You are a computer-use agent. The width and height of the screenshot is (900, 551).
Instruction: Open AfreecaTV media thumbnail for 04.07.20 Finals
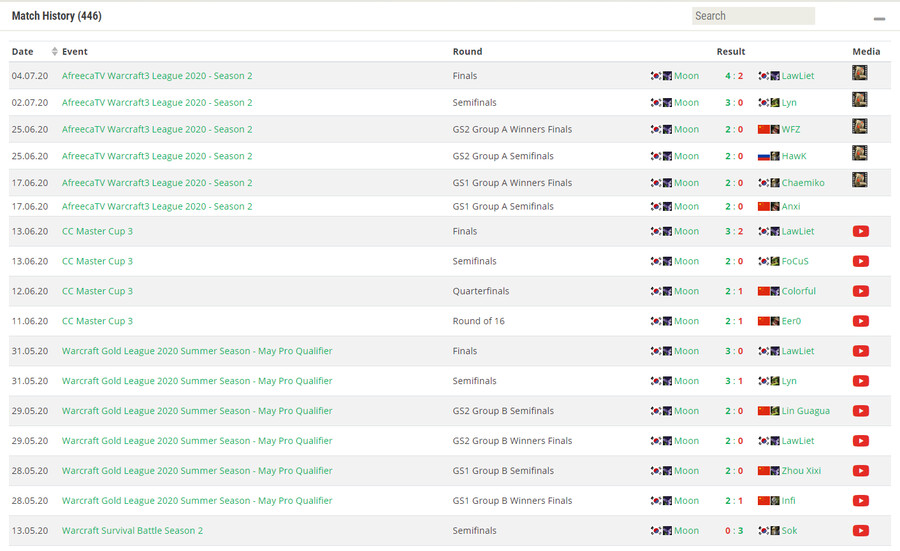(859, 73)
